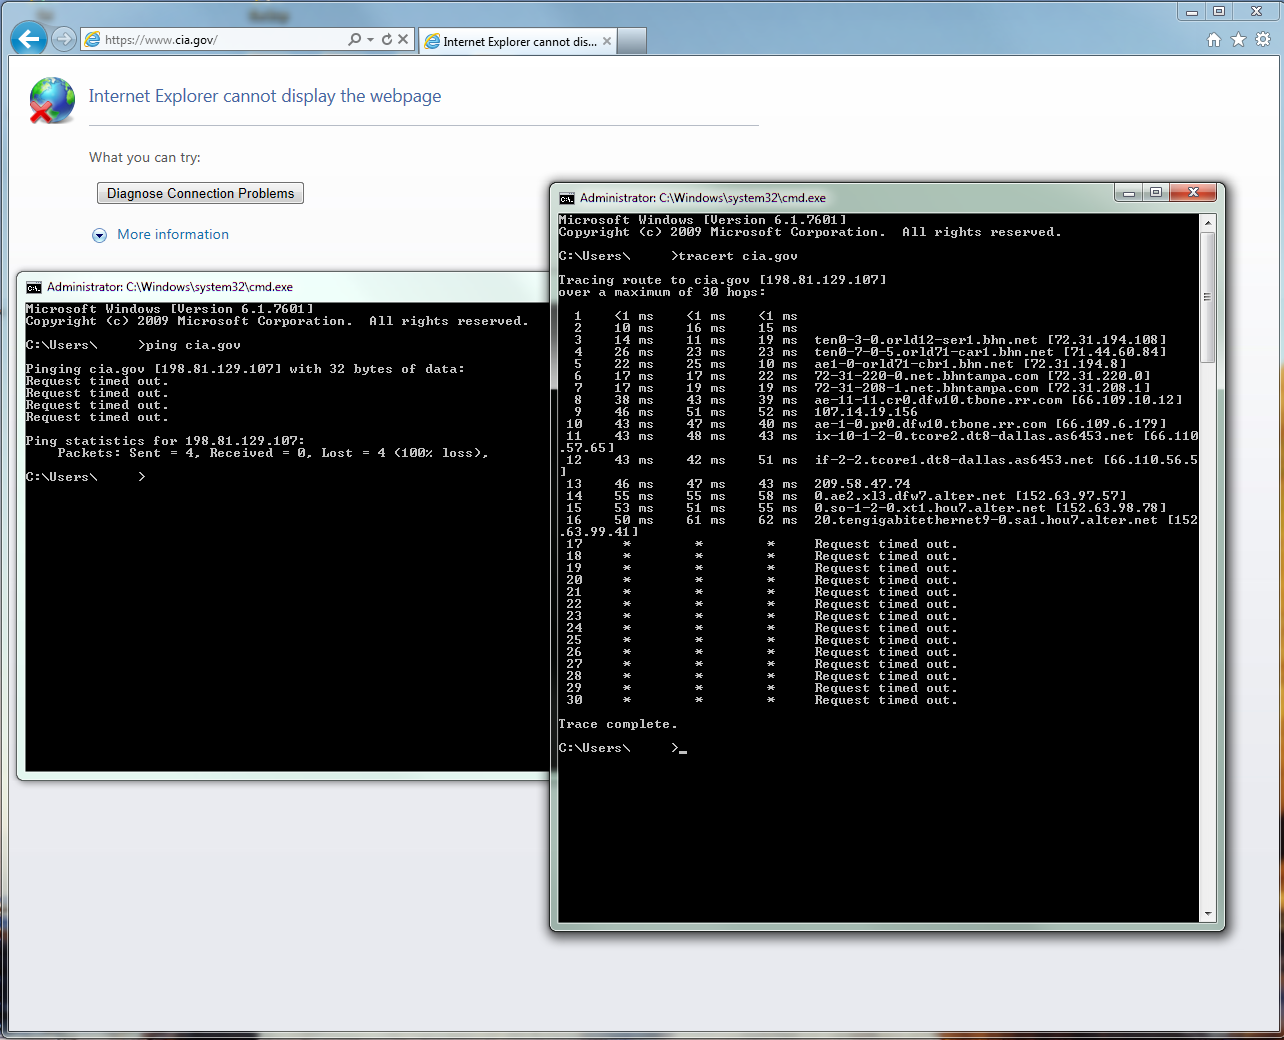This screenshot has width=1284, height=1040.
Task: Click the 'Ping statistics for 198.81.129.107' line
Action: (165, 441)
